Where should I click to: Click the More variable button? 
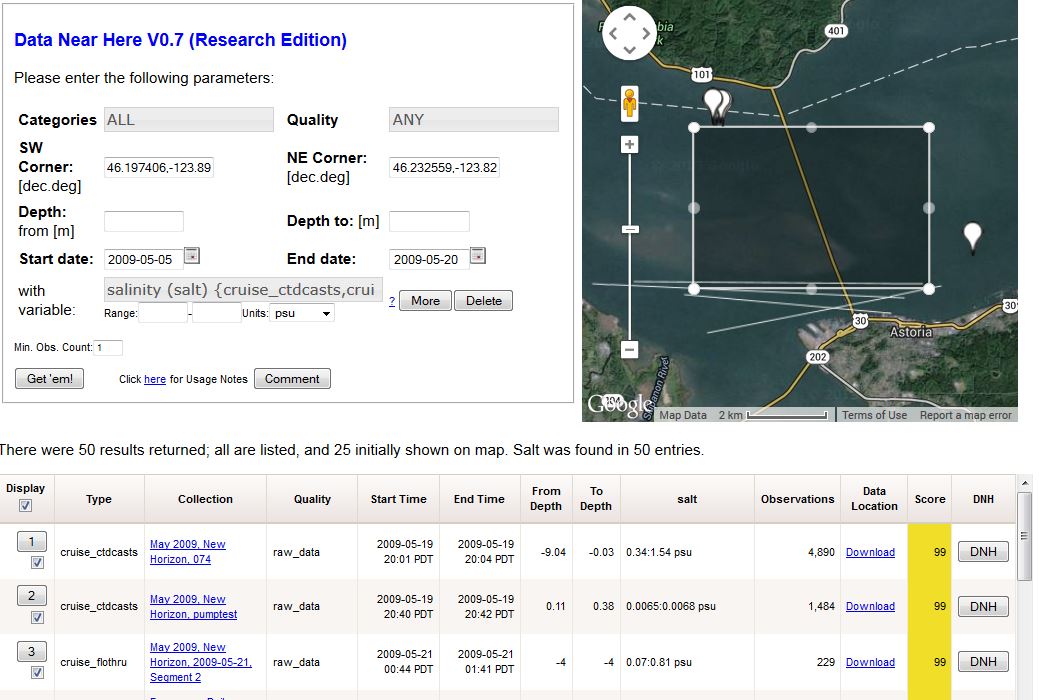coord(426,301)
